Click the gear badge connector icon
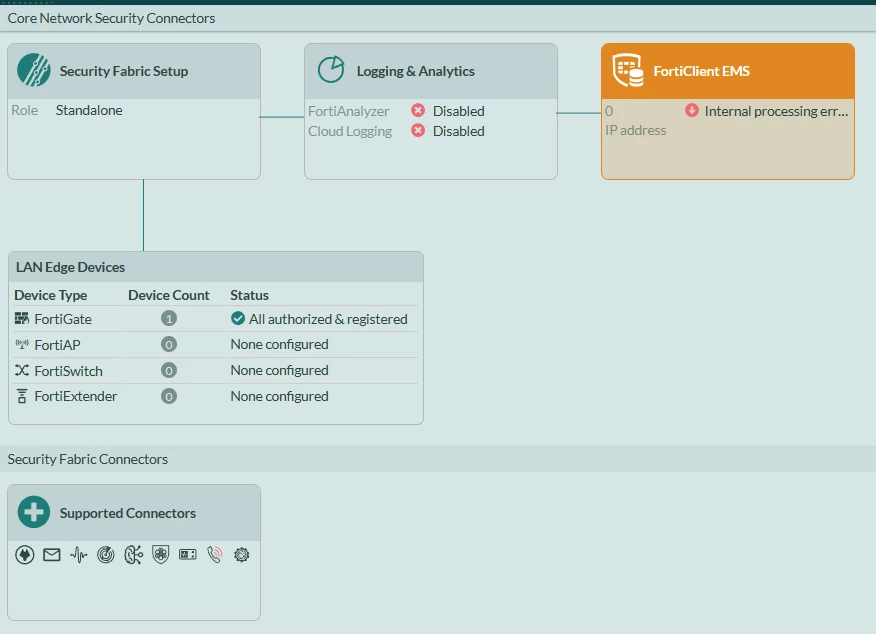This screenshot has height=634, width=876. [241, 555]
